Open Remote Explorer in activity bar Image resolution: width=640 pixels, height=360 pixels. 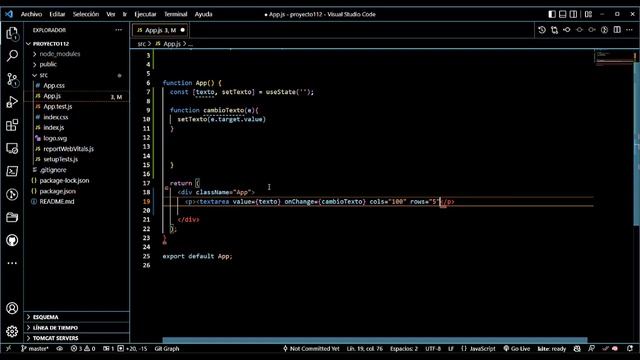[x=12, y=148]
